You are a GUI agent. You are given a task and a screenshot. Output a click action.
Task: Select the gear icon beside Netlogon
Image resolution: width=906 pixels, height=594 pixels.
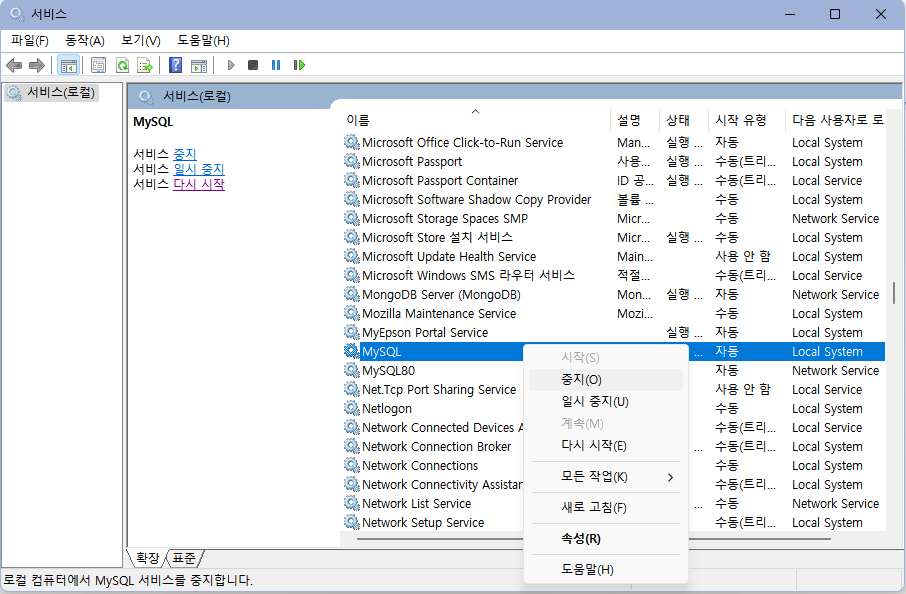tap(351, 409)
